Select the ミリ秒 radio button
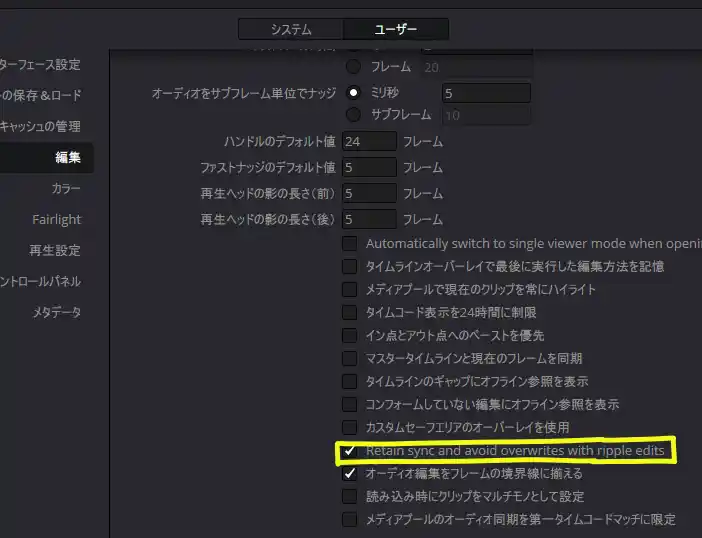 click(x=353, y=92)
